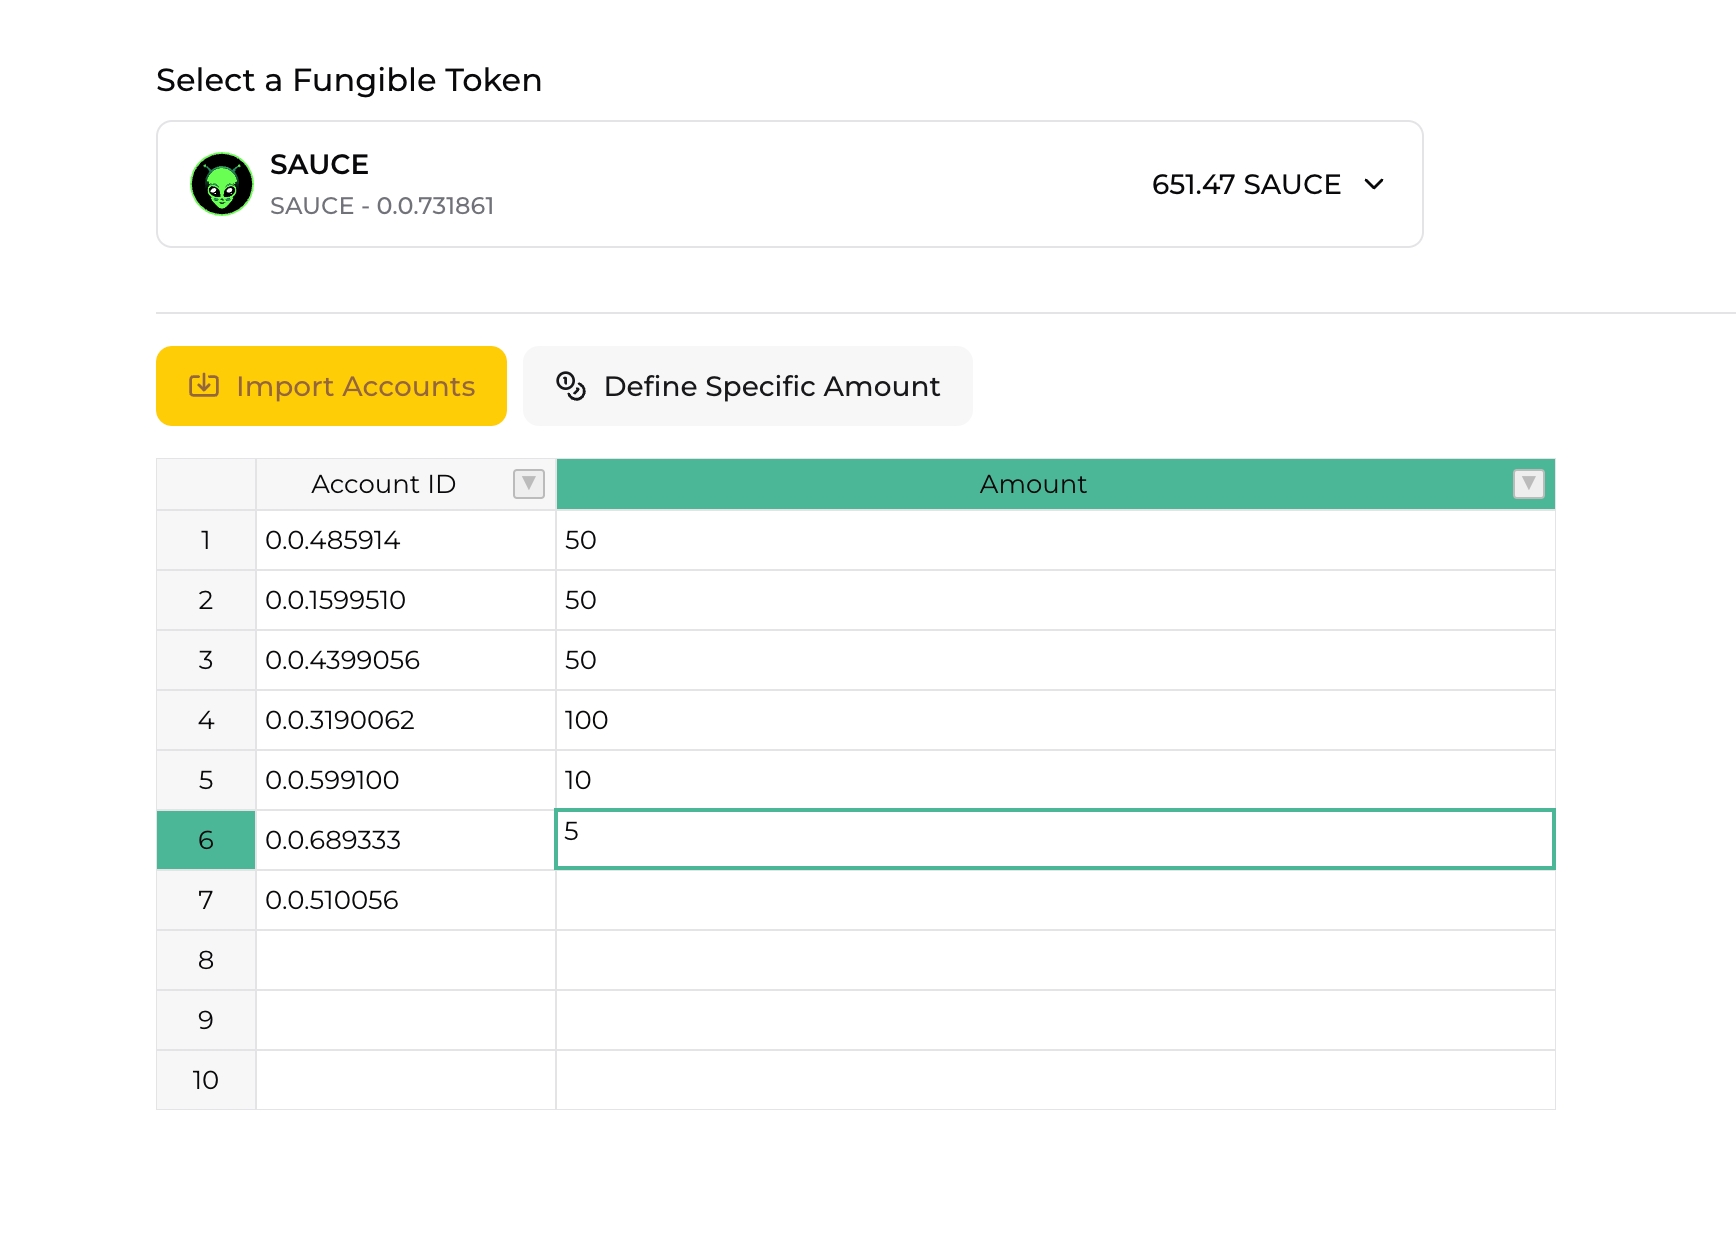
Task: Open the Account ID column filter dropdown
Action: [528, 484]
